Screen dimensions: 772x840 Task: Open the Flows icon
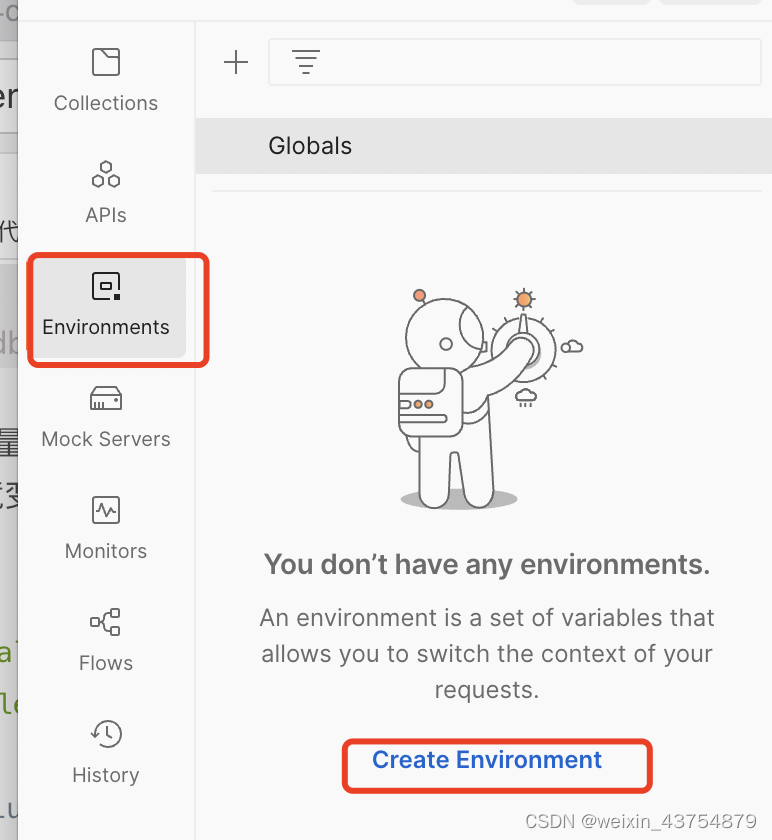(x=106, y=622)
